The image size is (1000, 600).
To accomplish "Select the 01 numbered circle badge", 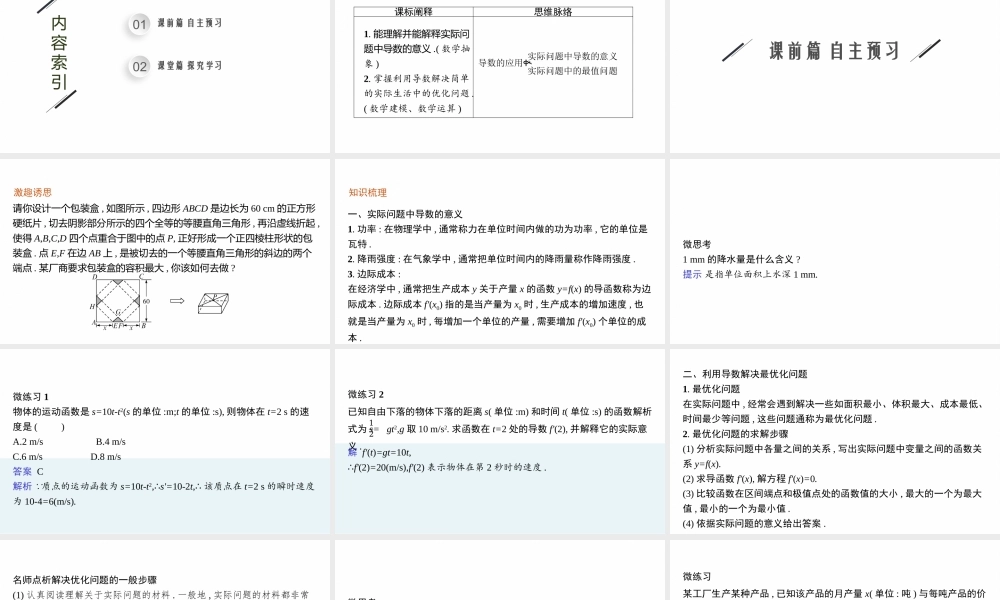I will [x=137, y=25].
